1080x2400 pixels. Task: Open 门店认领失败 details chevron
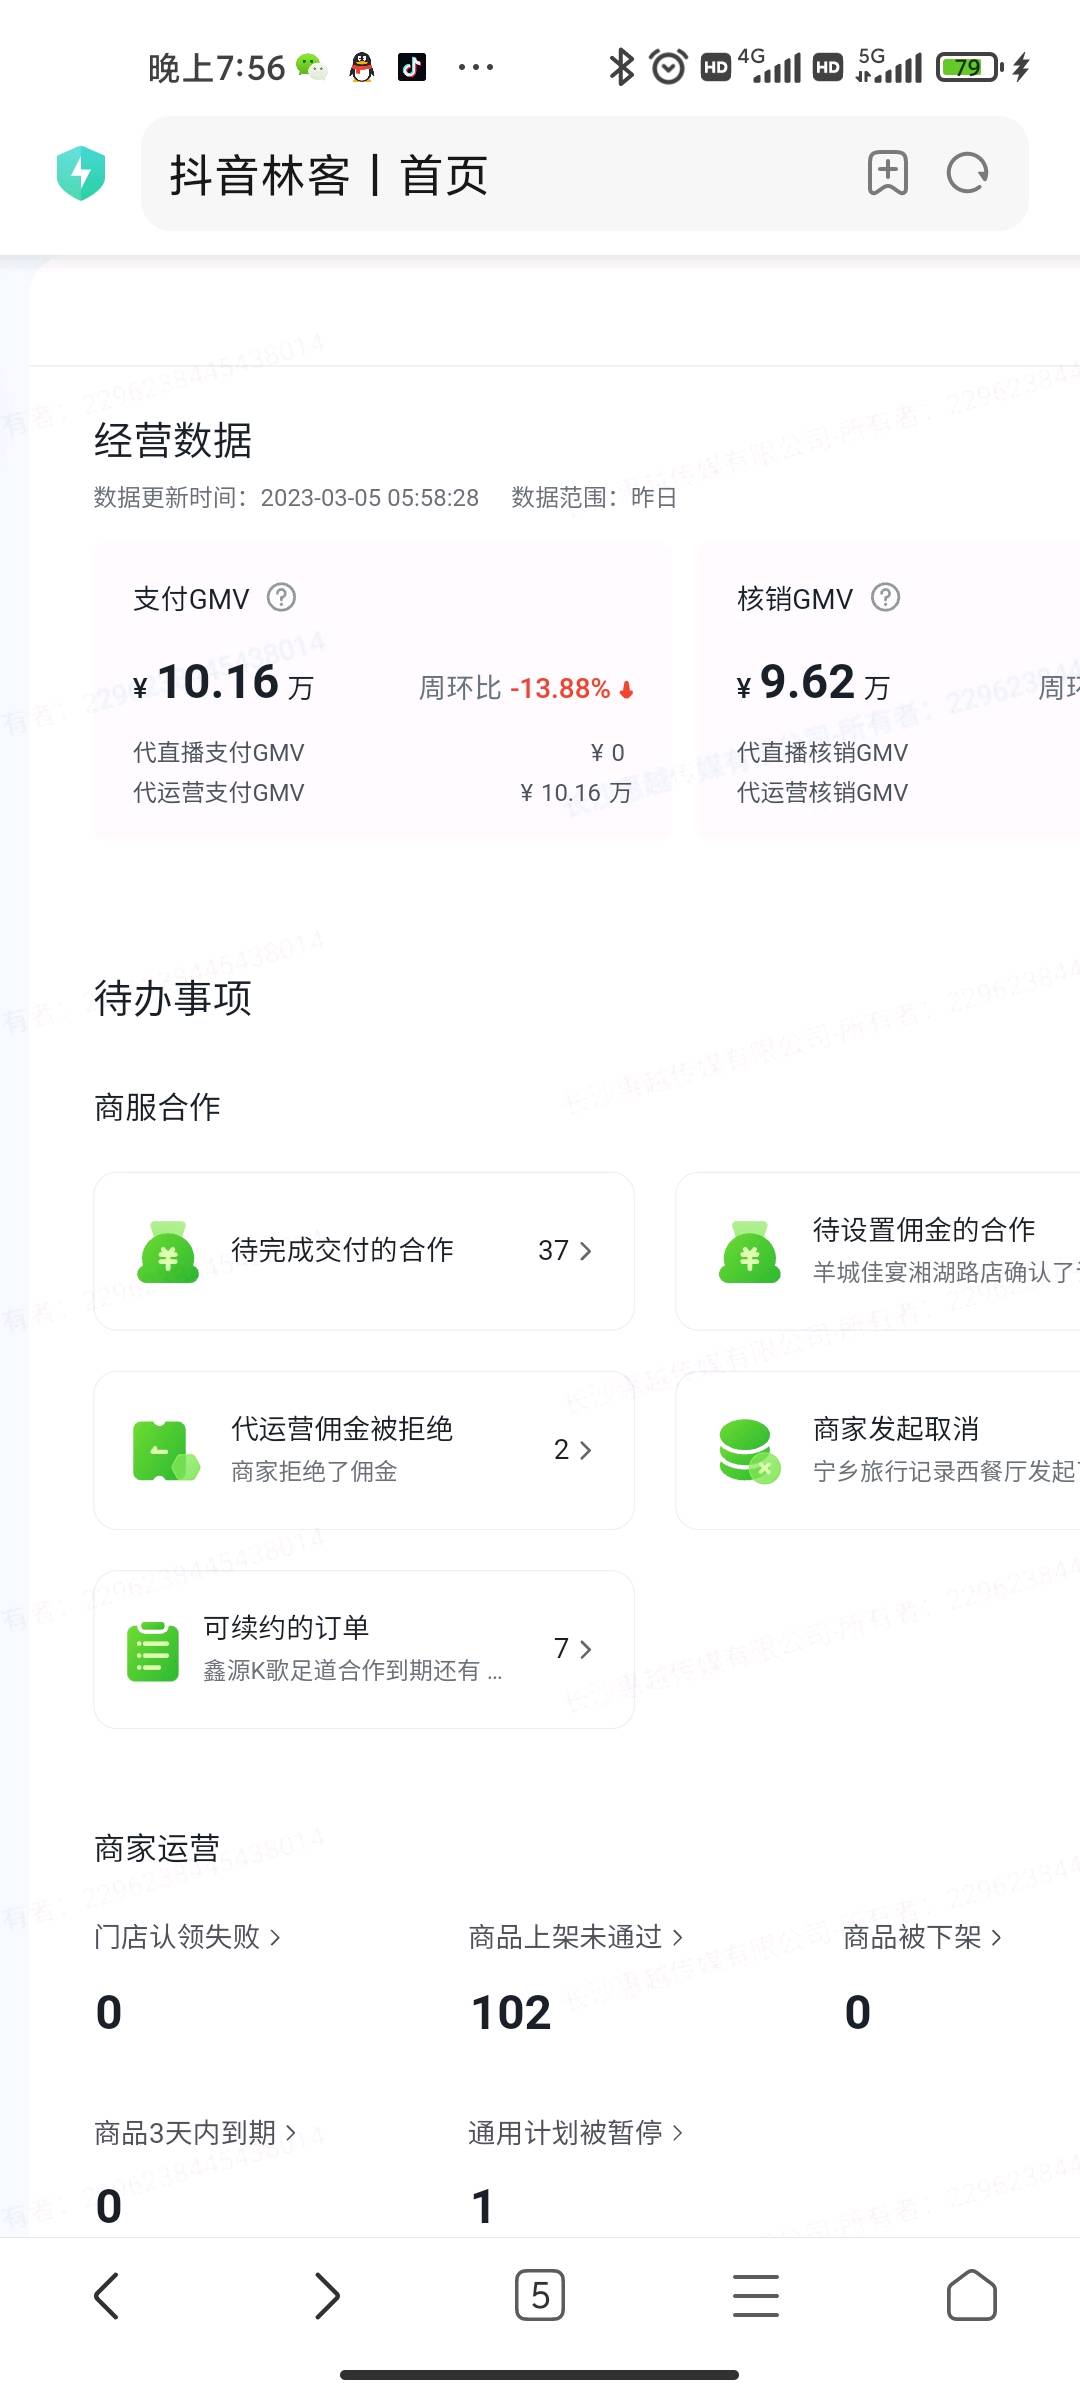[x=275, y=1938]
